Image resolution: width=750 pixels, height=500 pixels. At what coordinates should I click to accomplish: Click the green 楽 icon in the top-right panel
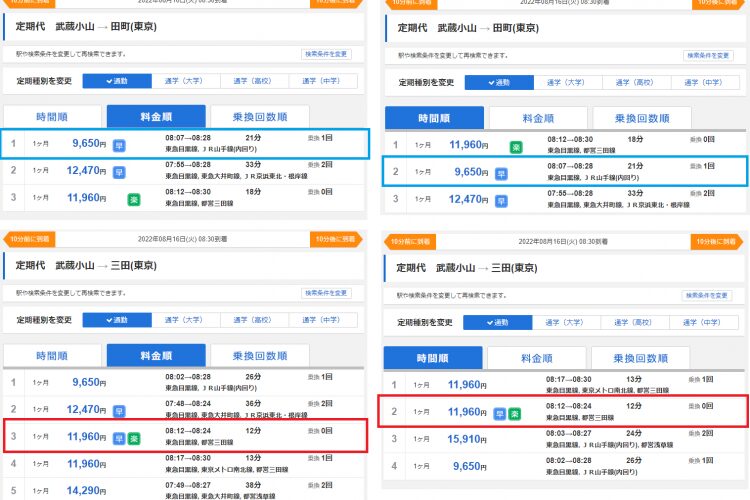(x=516, y=146)
